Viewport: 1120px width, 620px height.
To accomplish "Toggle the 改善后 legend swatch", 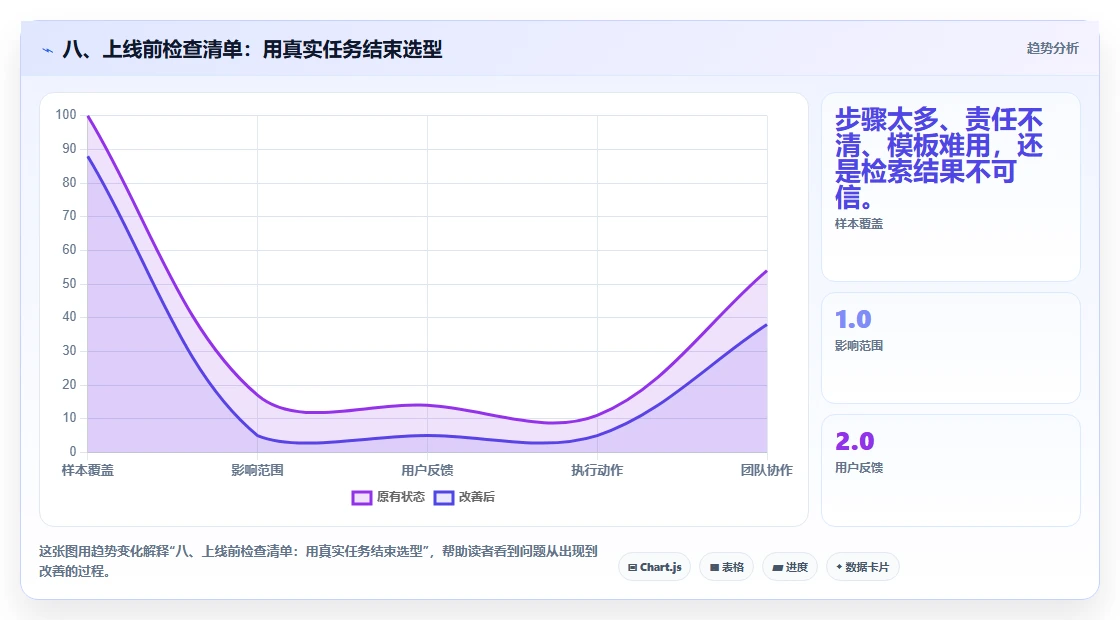I will (444, 497).
